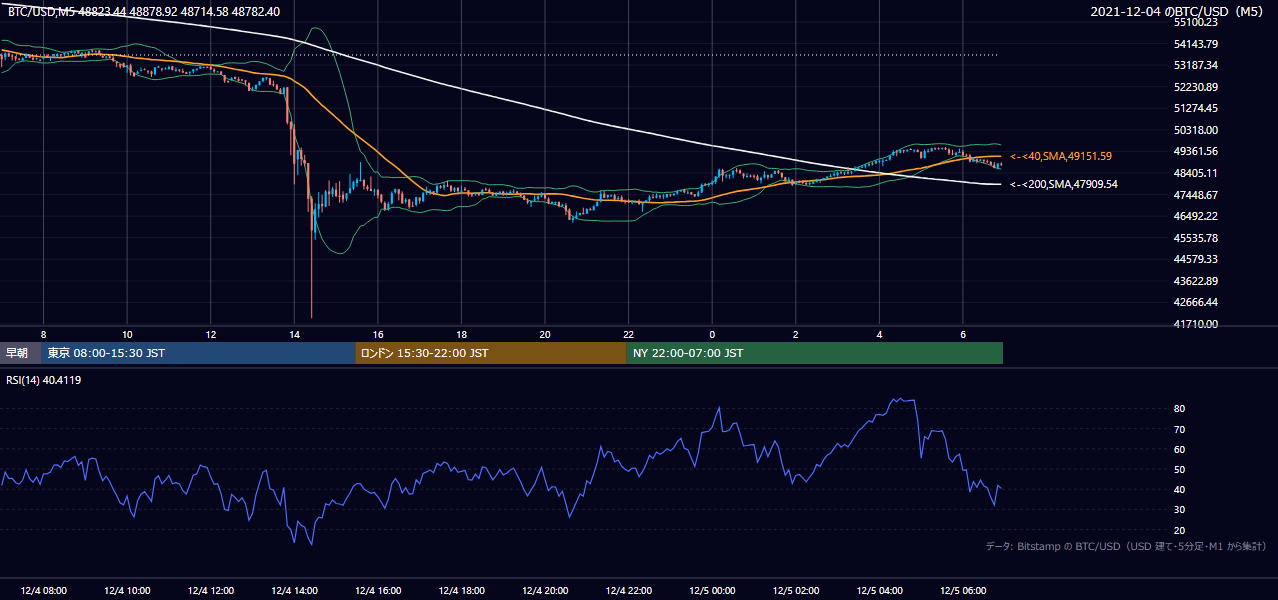Click the 12/5 02:00 date-time label

(x=796, y=591)
